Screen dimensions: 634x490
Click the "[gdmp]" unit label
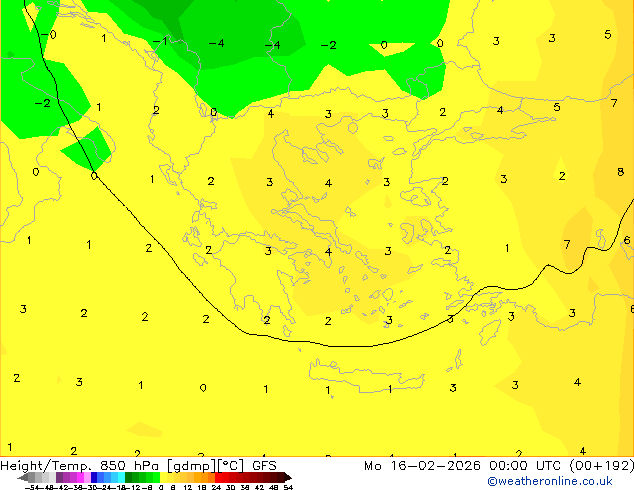coord(192,466)
